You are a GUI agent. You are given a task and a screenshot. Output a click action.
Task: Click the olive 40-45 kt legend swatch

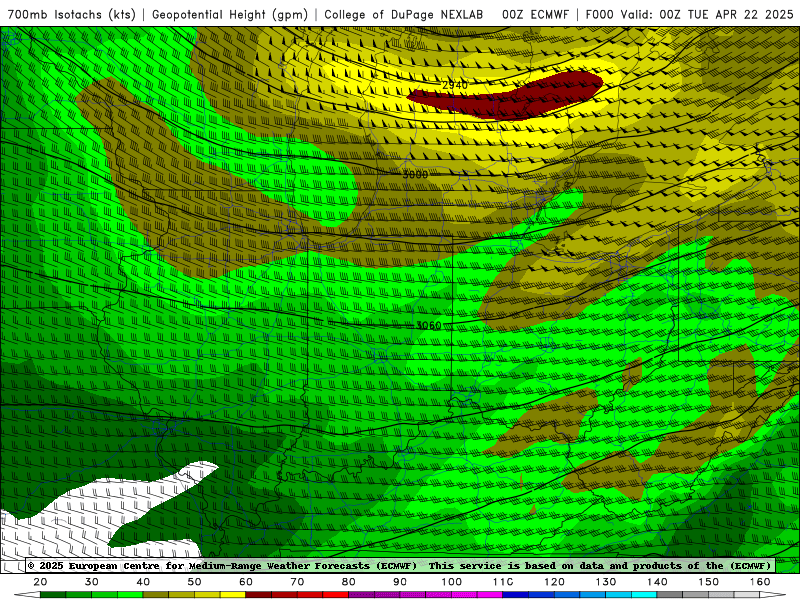coord(156,595)
